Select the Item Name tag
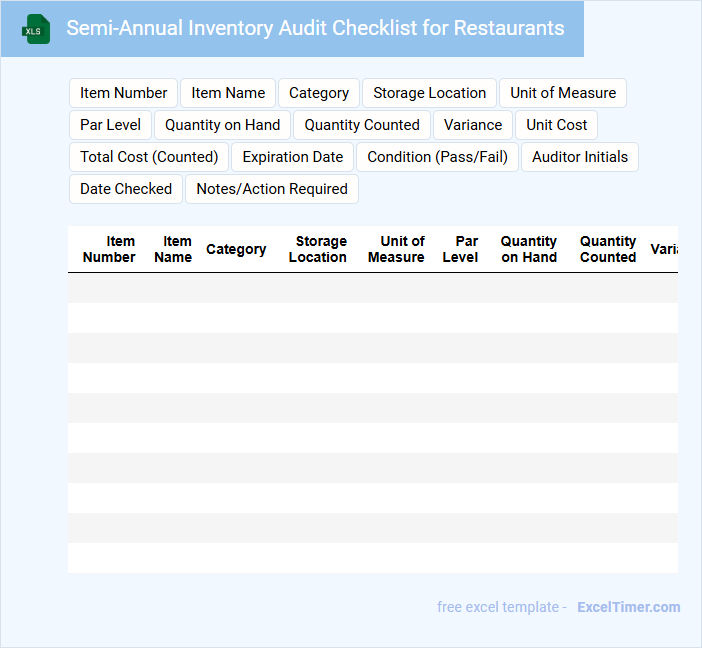 228,93
